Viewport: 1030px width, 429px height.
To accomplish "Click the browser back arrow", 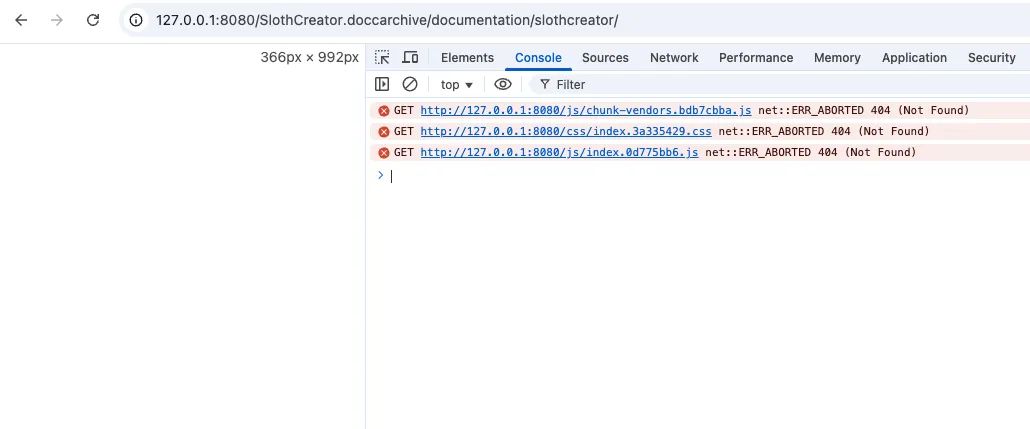I will click(21, 20).
